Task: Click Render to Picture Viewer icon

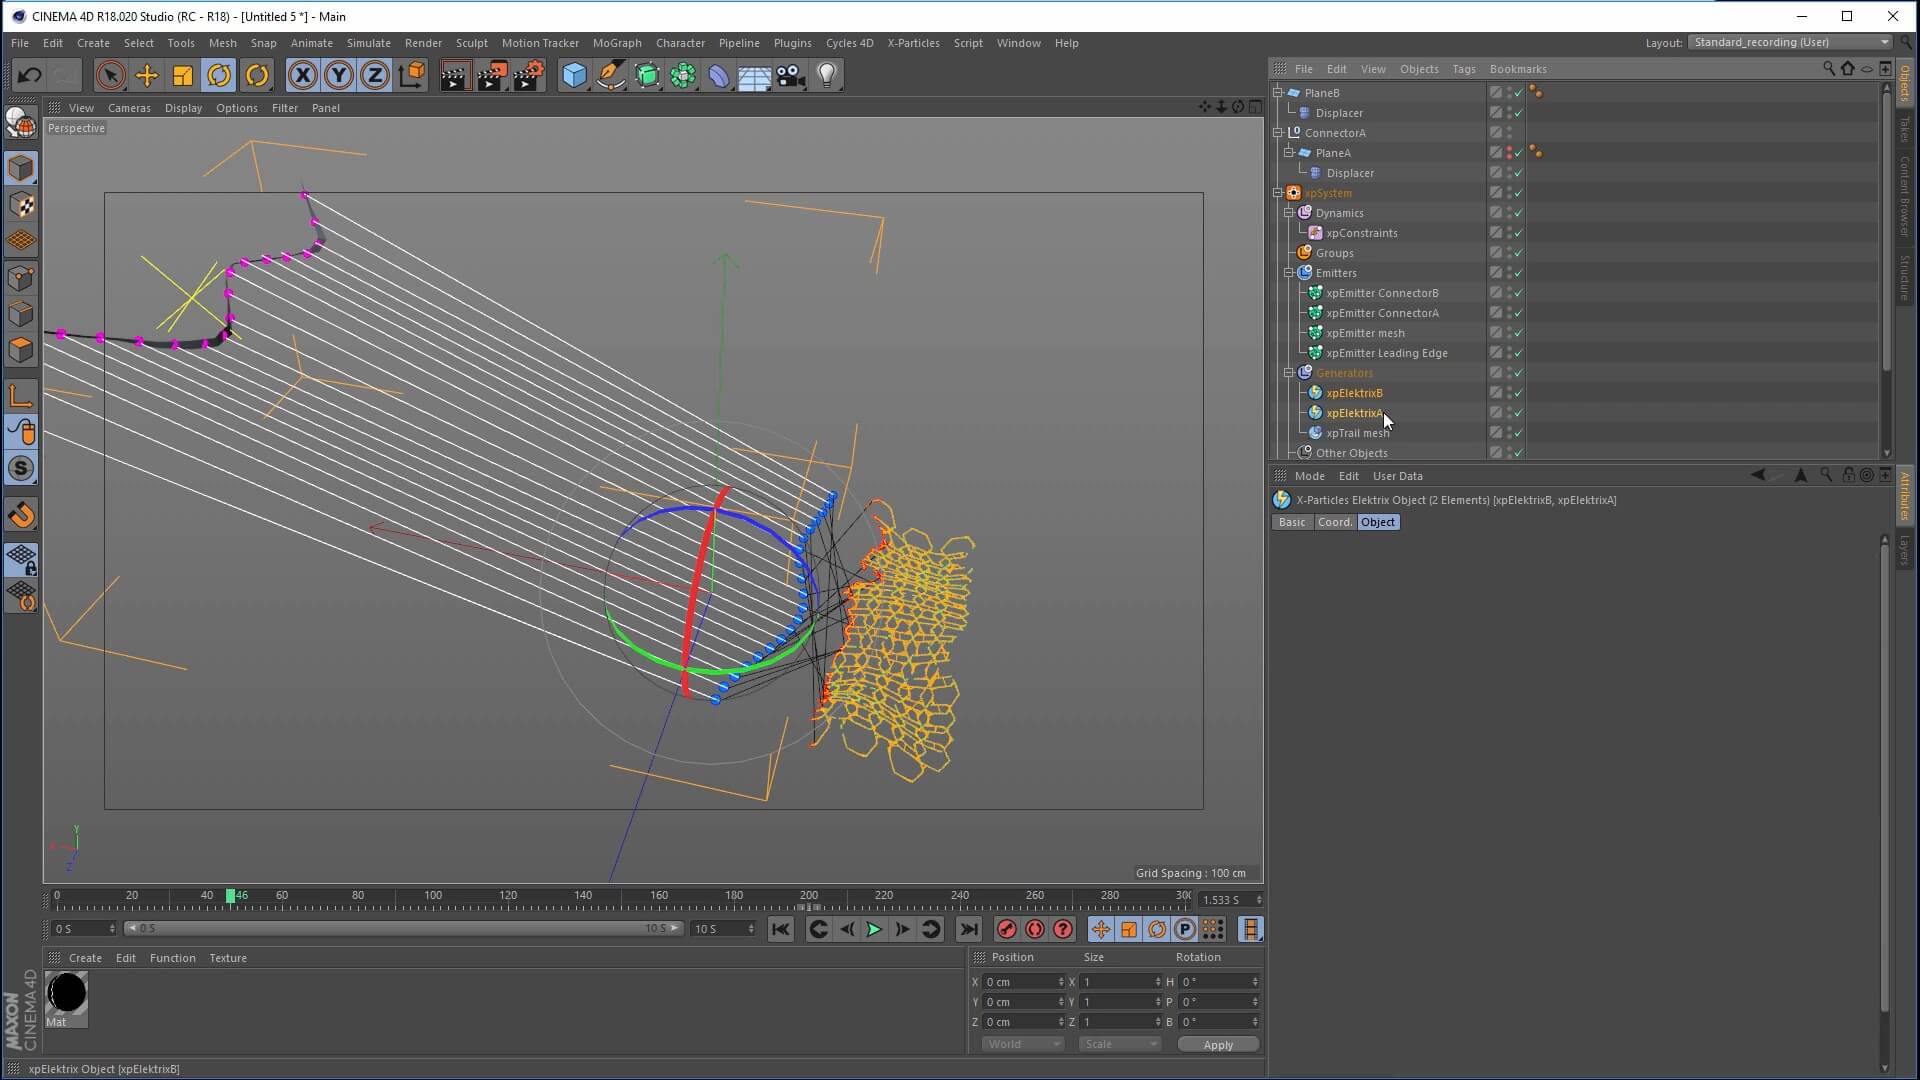Action: tap(491, 75)
